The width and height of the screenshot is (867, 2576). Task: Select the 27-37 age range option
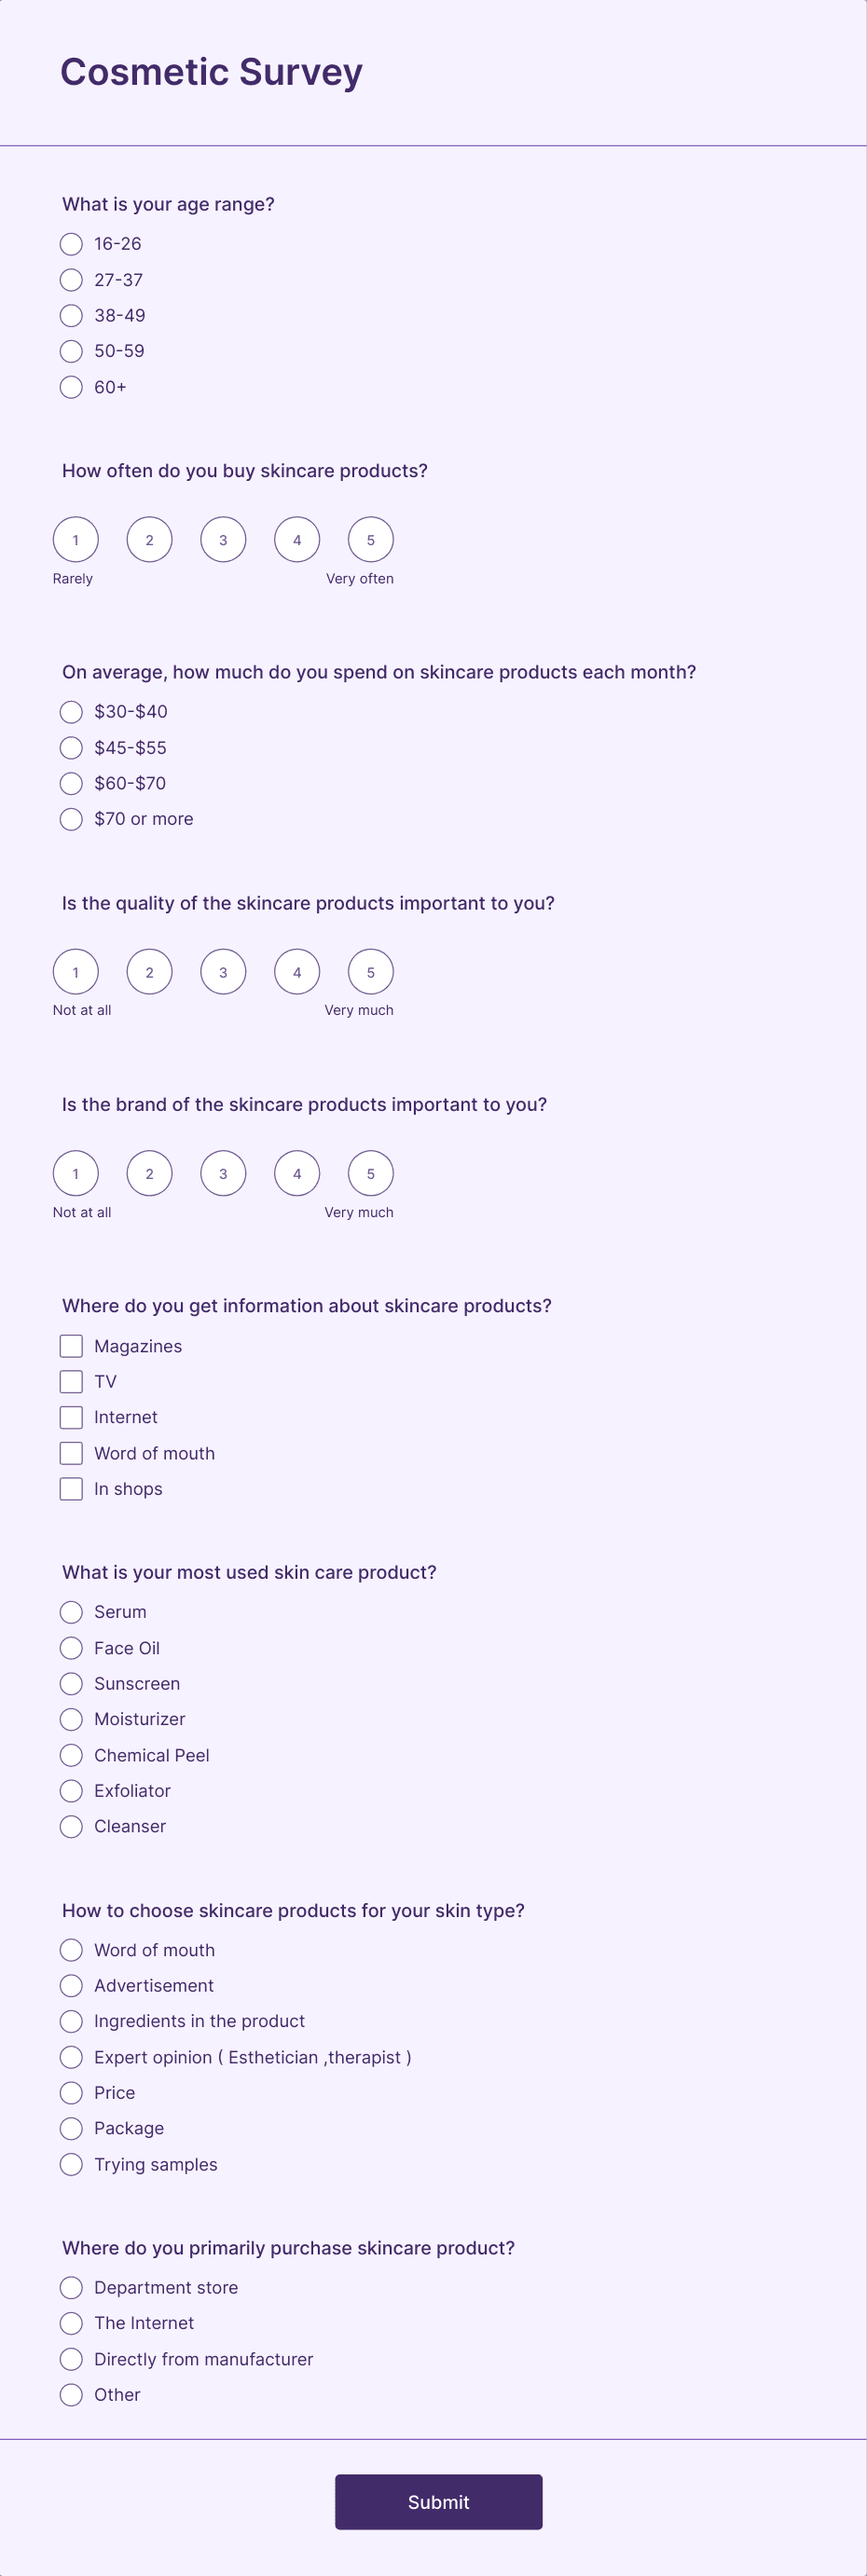pyautogui.click(x=71, y=280)
